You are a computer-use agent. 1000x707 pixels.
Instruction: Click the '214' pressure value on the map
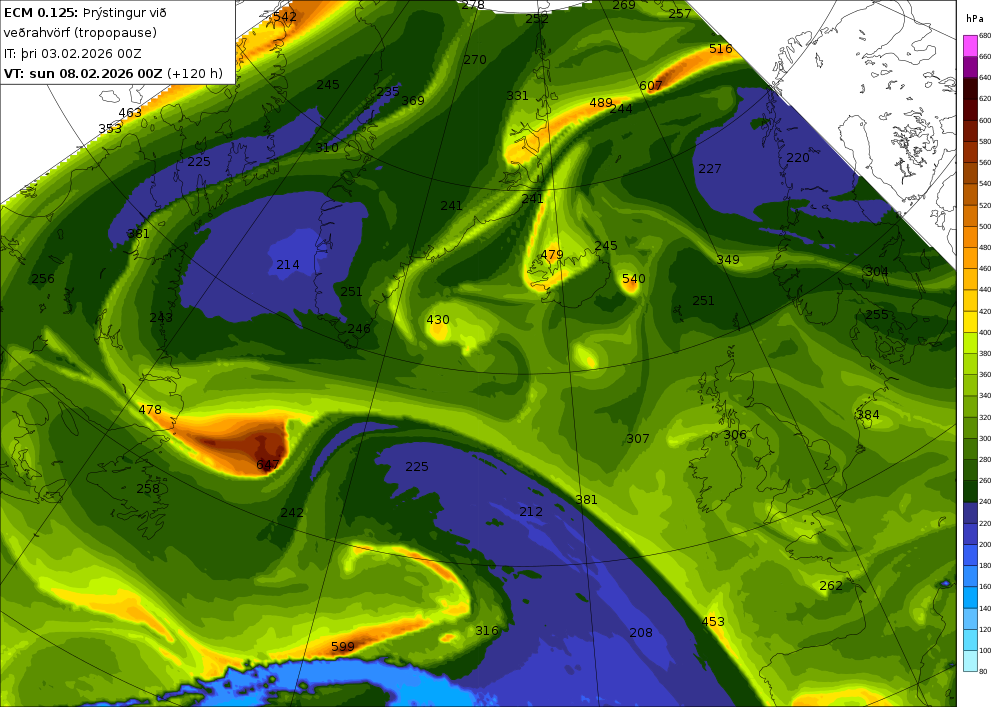point(288,265)
